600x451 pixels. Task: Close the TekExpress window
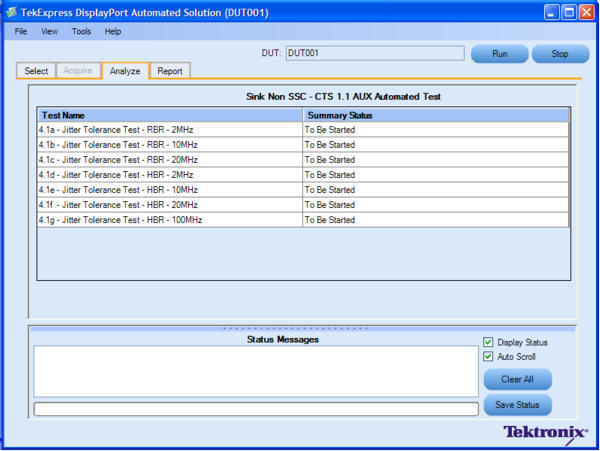[x=586, y=12]
